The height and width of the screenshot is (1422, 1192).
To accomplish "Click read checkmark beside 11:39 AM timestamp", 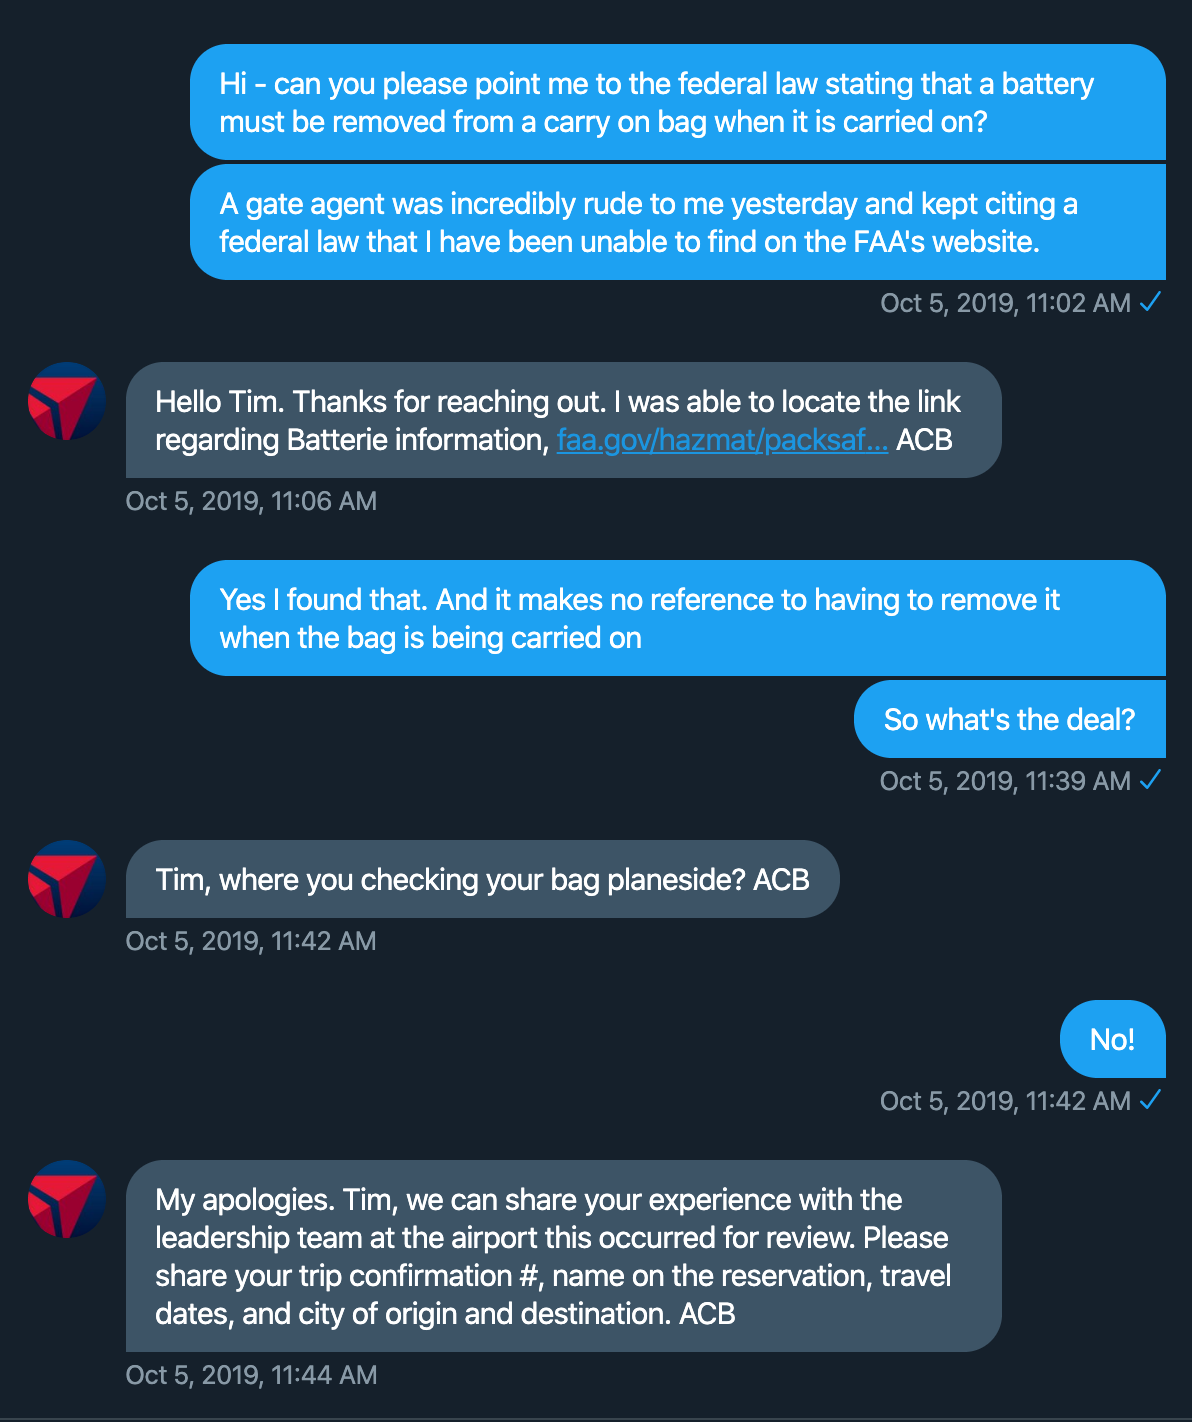I will pos(1150,780).
